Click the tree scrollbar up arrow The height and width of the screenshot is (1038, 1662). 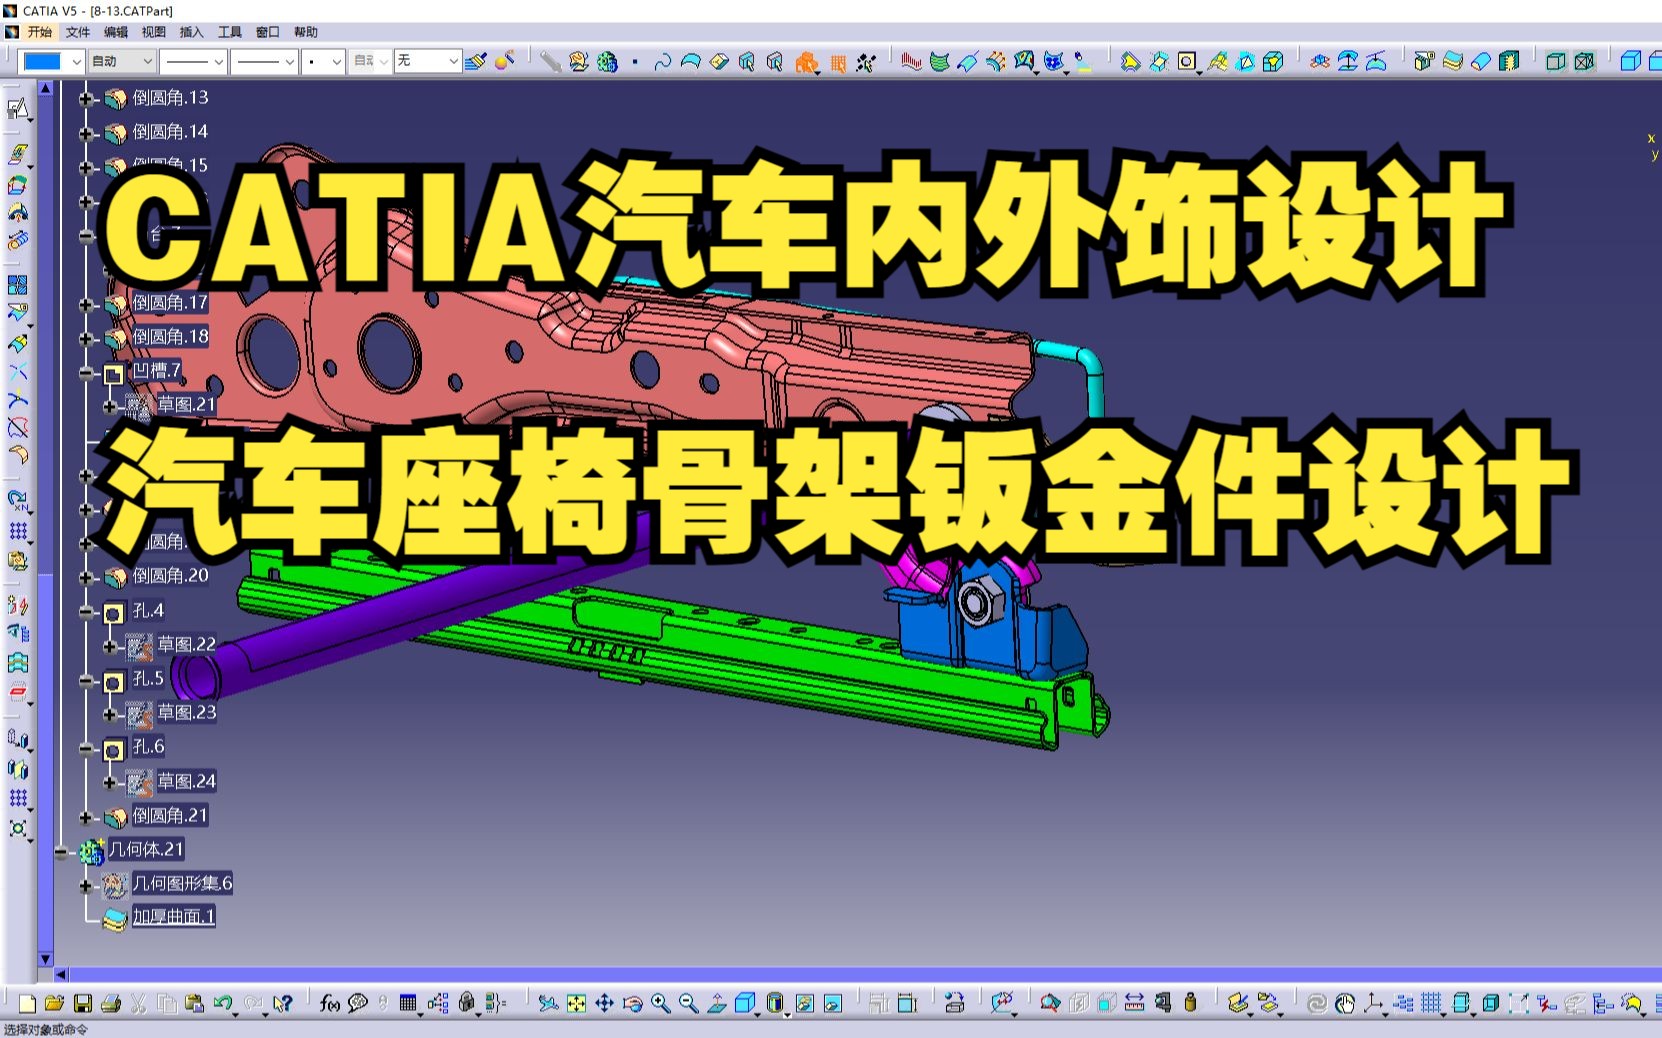(45, 88)
